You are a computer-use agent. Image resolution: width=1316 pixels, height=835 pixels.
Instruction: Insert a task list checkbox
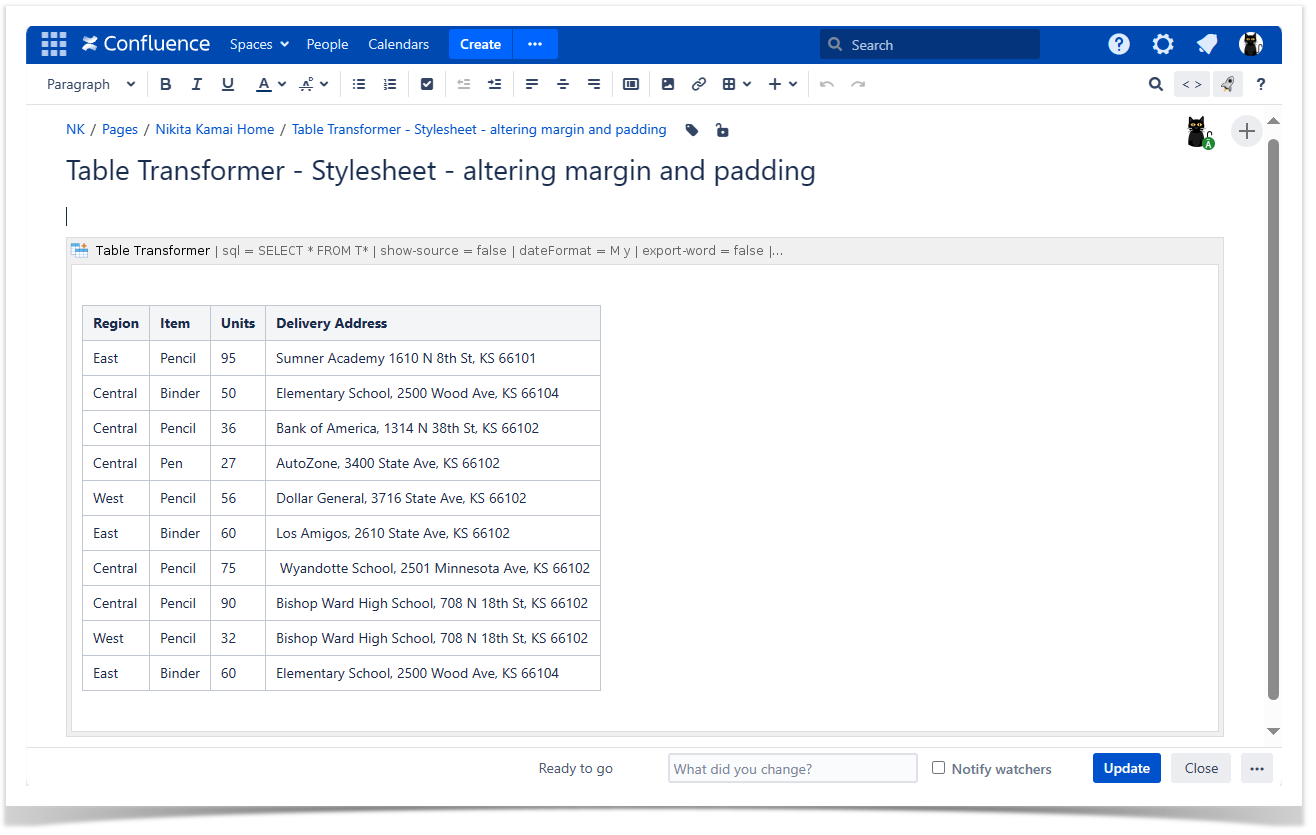pyautogui.click(x=427, y=85)
